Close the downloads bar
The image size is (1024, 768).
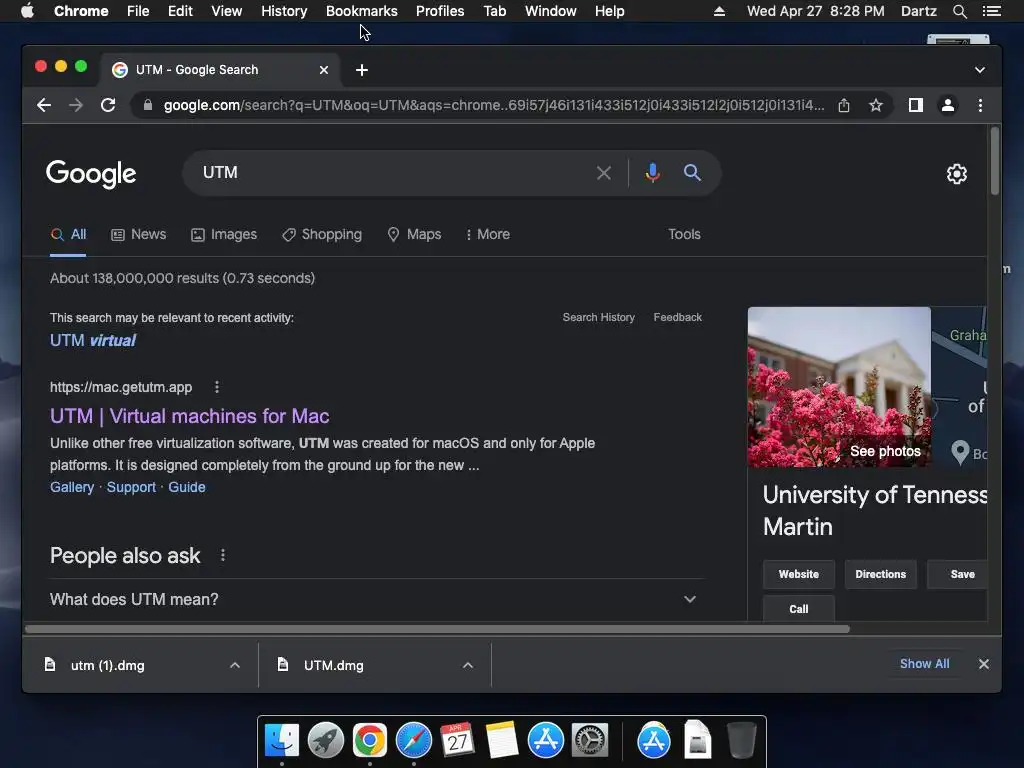tap(984, 664)
